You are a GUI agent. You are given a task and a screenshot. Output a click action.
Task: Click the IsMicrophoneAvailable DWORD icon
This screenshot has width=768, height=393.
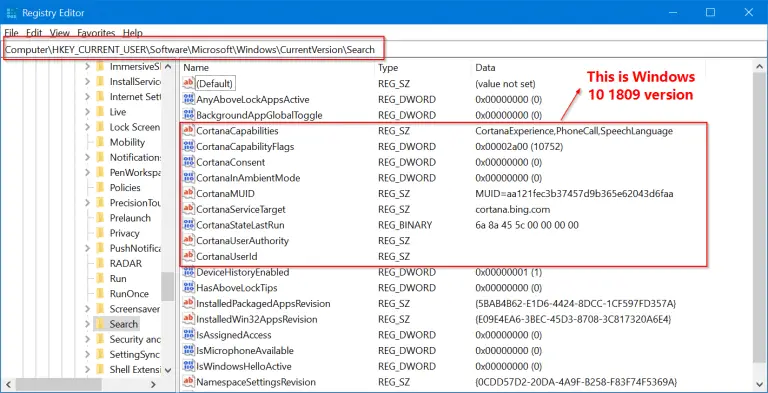[x=189, y=350]
